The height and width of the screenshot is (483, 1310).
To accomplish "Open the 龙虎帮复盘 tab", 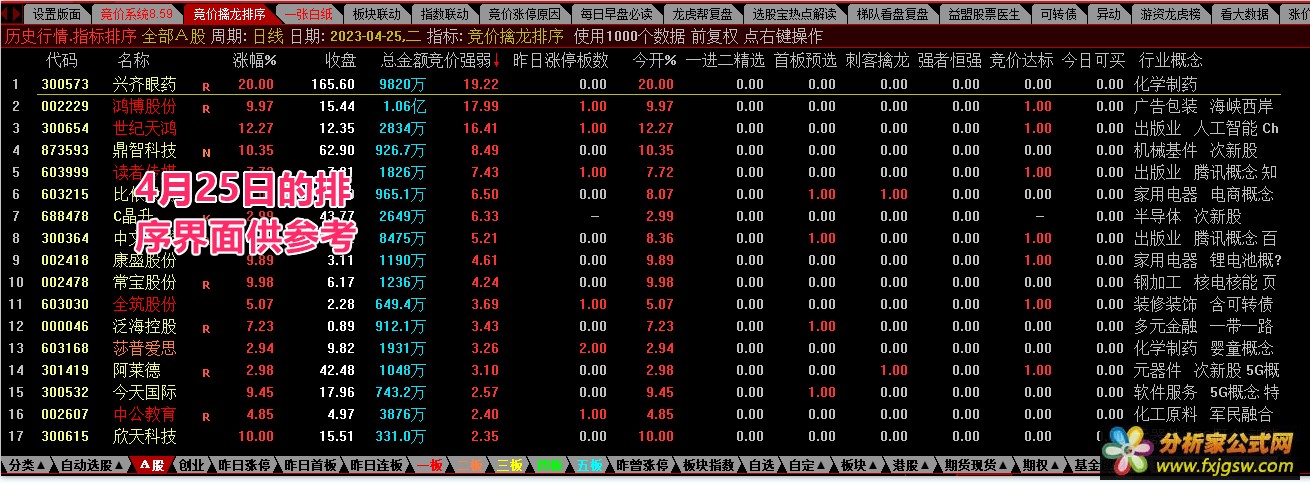I will tap(702, 14).
